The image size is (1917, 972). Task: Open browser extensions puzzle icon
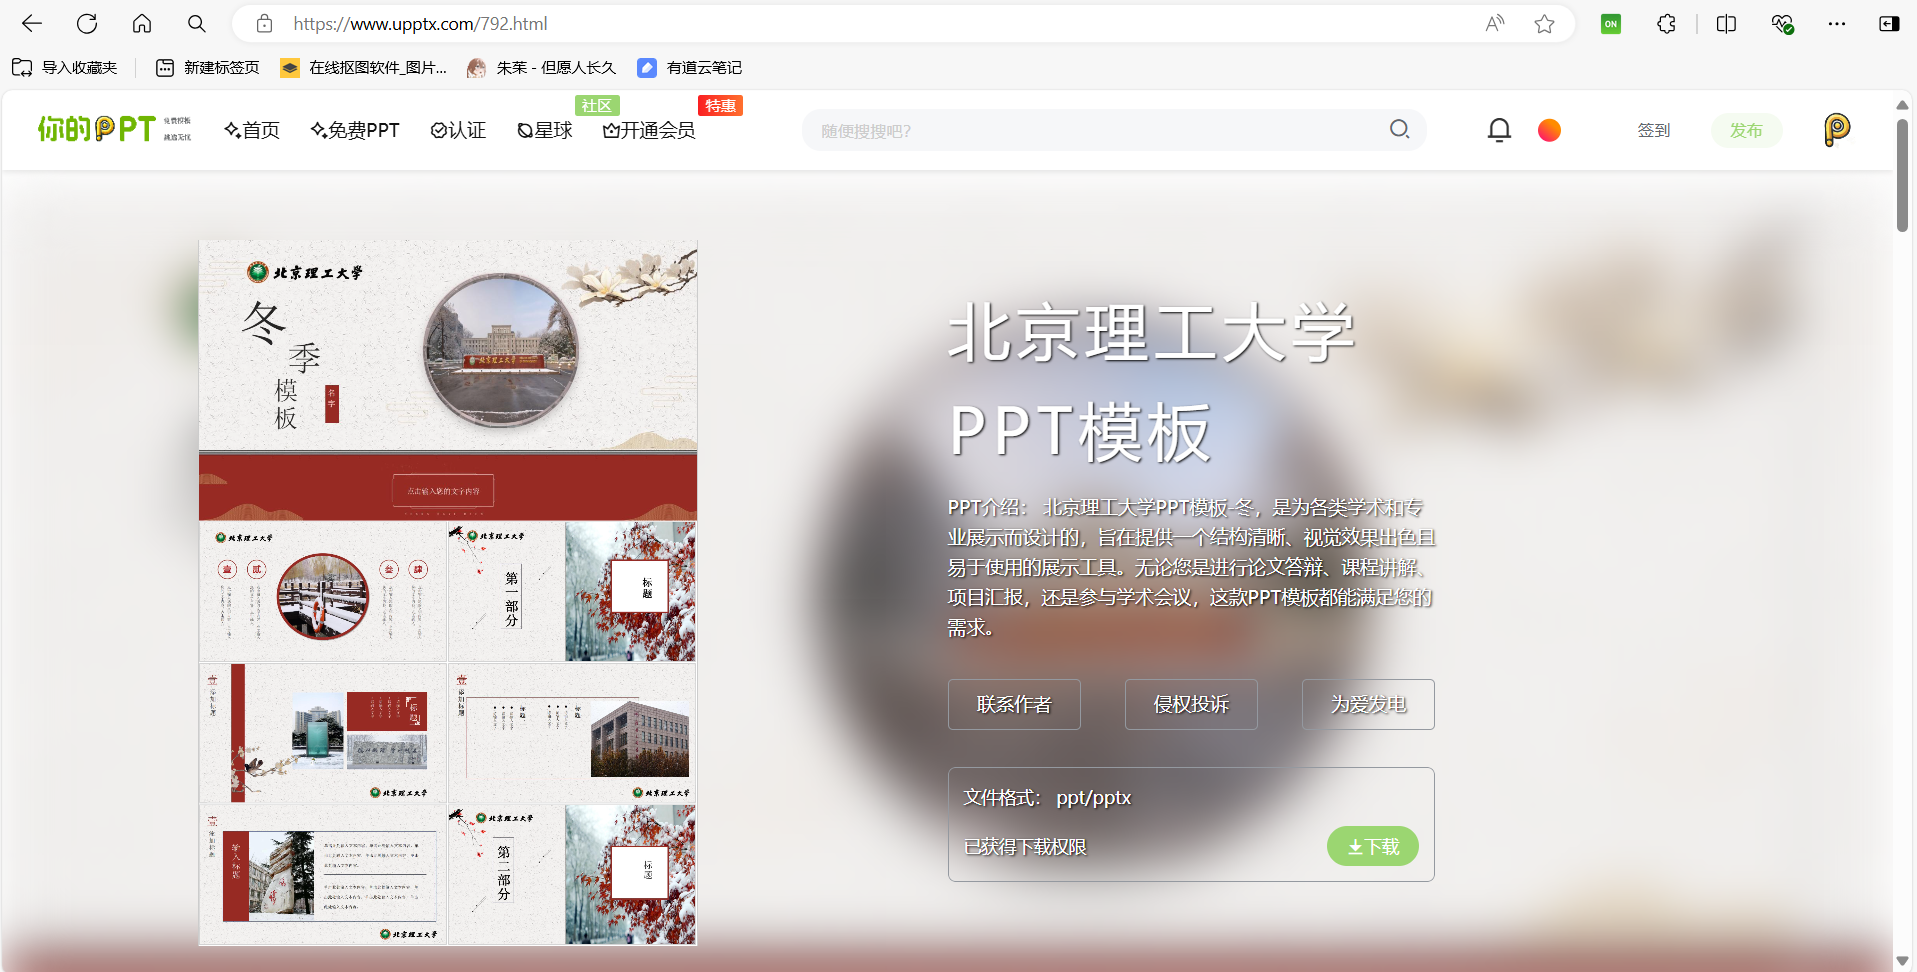(x=1666, y=23)
